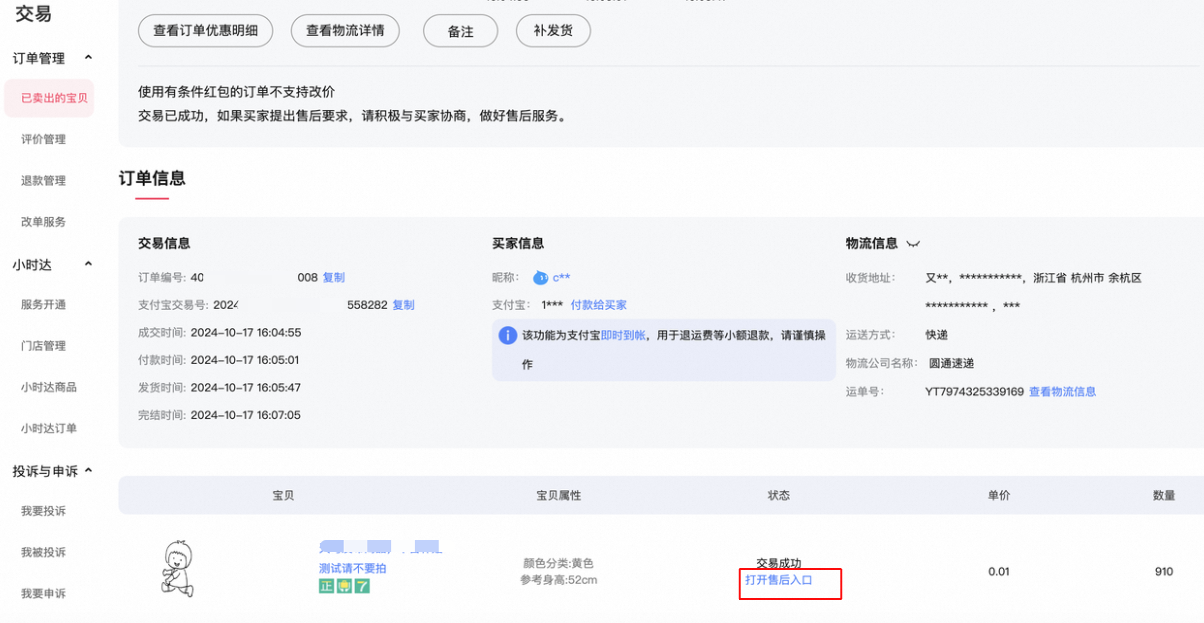Click the 补发货 button
This screenshot has width=1204, height=623.
tap(553, 31)
